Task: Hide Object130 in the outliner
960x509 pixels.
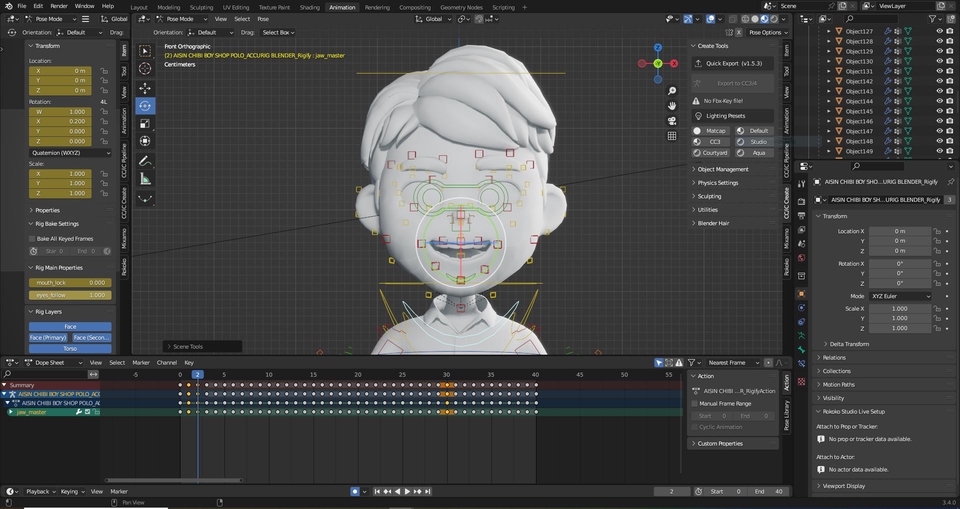Action: [939, 61]
